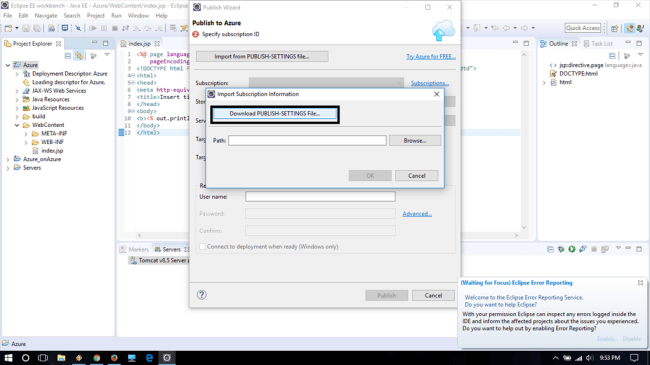Cancel the Import Subscription Information dialog
This screenshot has width=650, height=365.
417,175
